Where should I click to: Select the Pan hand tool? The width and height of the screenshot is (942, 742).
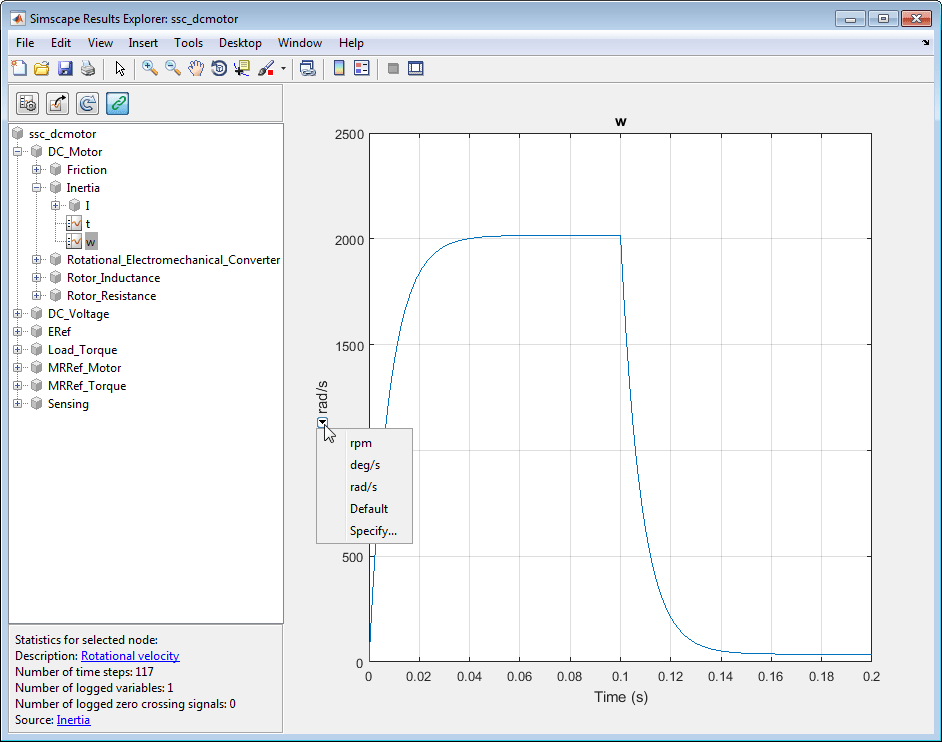196,69
